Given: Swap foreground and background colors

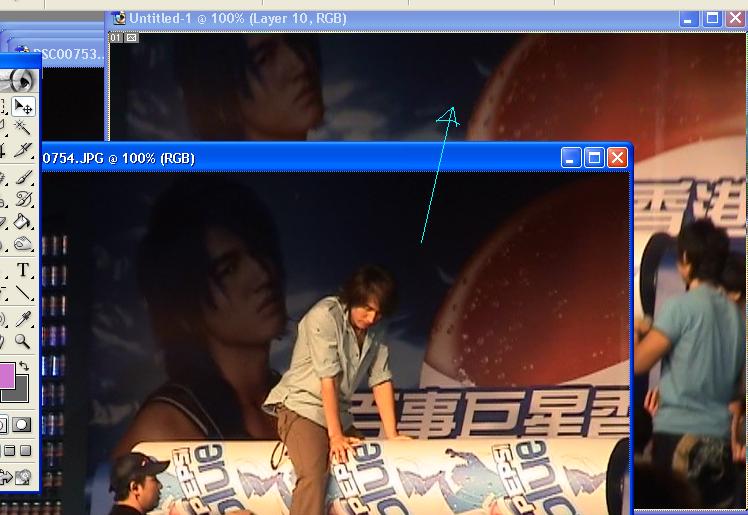Looking at the screenshot, I should (24, 366).
